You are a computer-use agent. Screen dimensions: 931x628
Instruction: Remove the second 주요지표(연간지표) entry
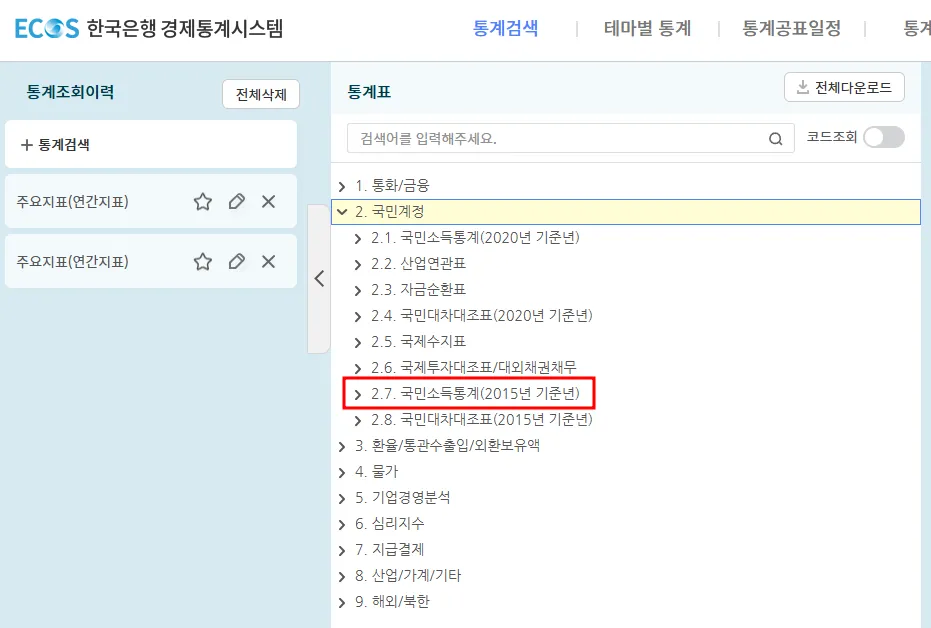tap(268, 262)
